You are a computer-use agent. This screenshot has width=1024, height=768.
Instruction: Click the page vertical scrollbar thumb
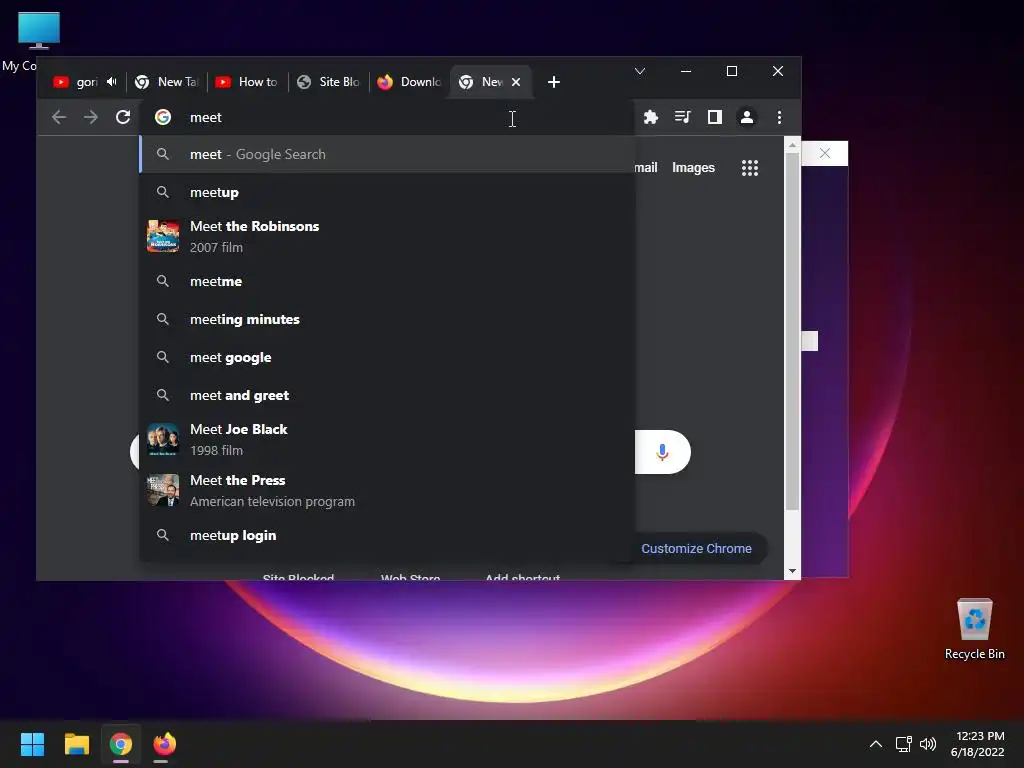tap(792, 332)
